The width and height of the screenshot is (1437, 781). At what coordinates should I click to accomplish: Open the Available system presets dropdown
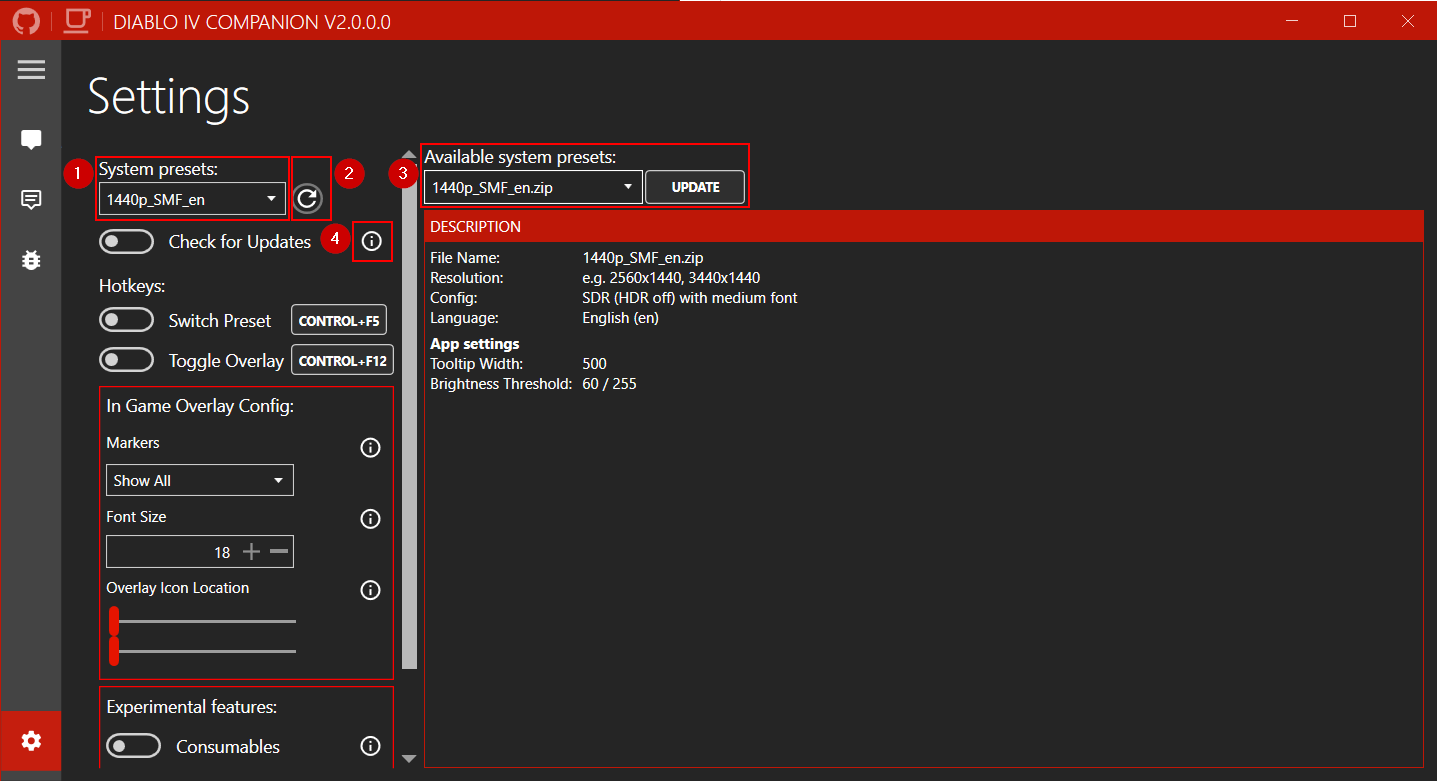(533, 187)
